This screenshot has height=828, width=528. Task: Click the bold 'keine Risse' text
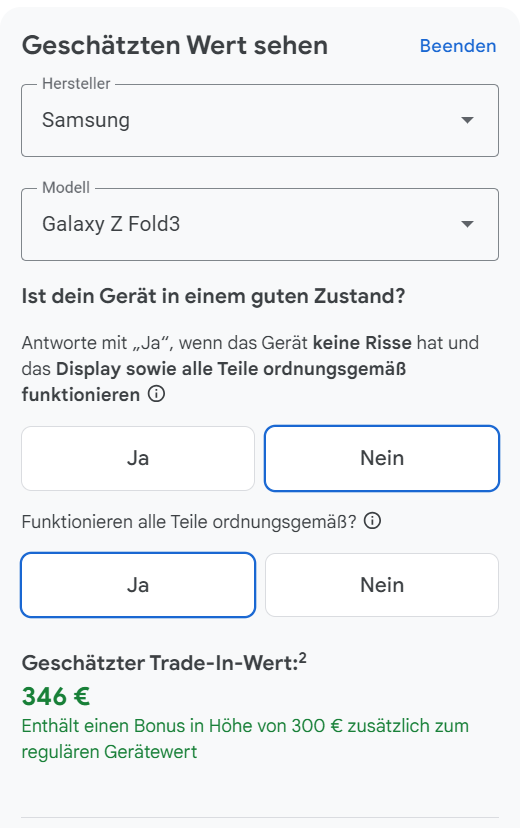(x=362, y=343)
